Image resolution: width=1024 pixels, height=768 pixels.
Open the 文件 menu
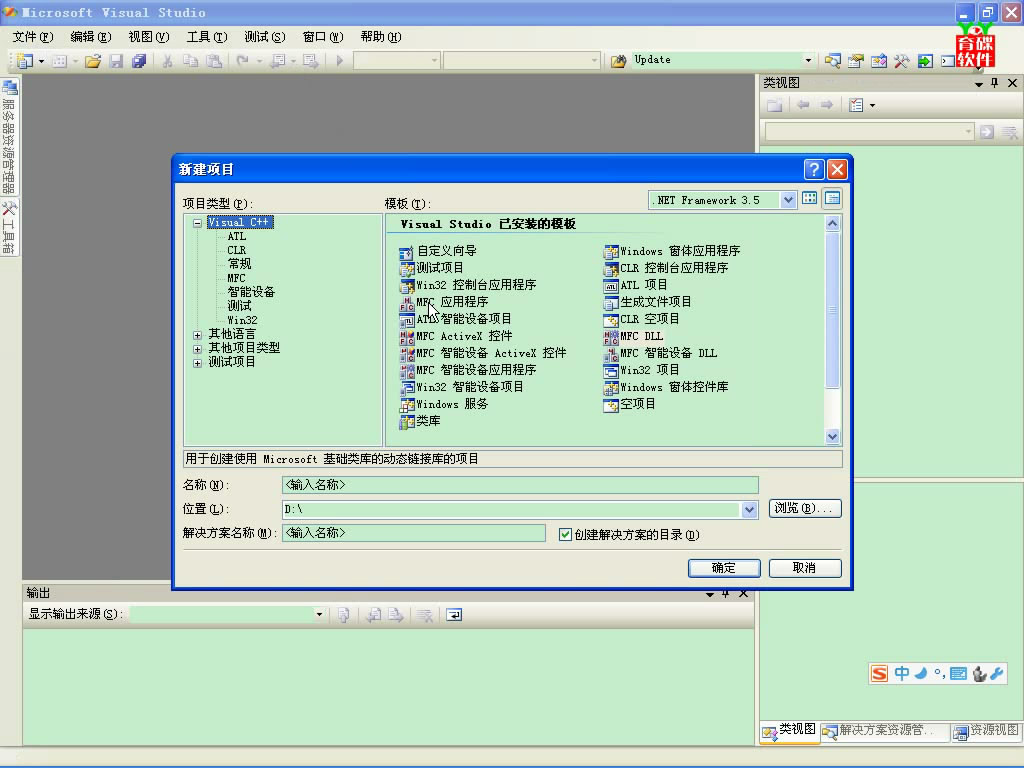(x=32, y=37)
